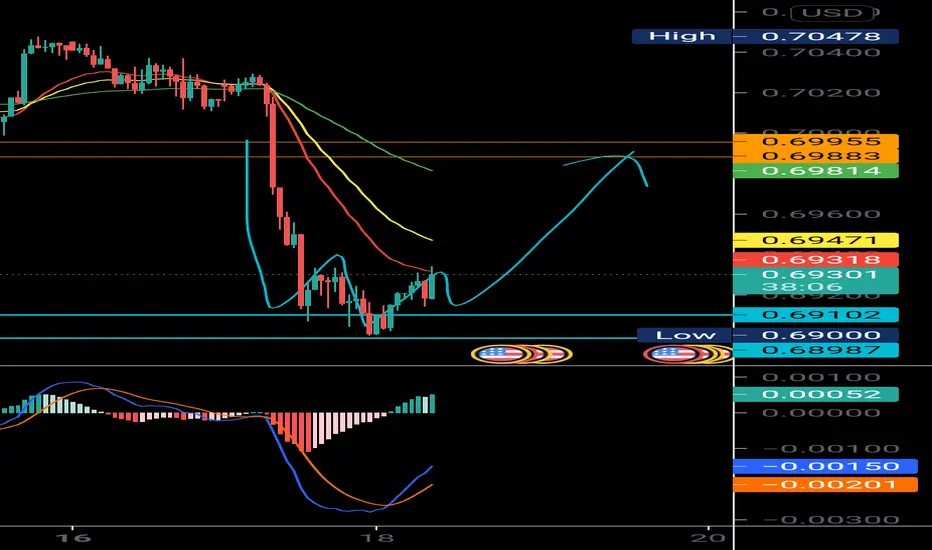Click the Low label tag on chart

coord(685,335)
